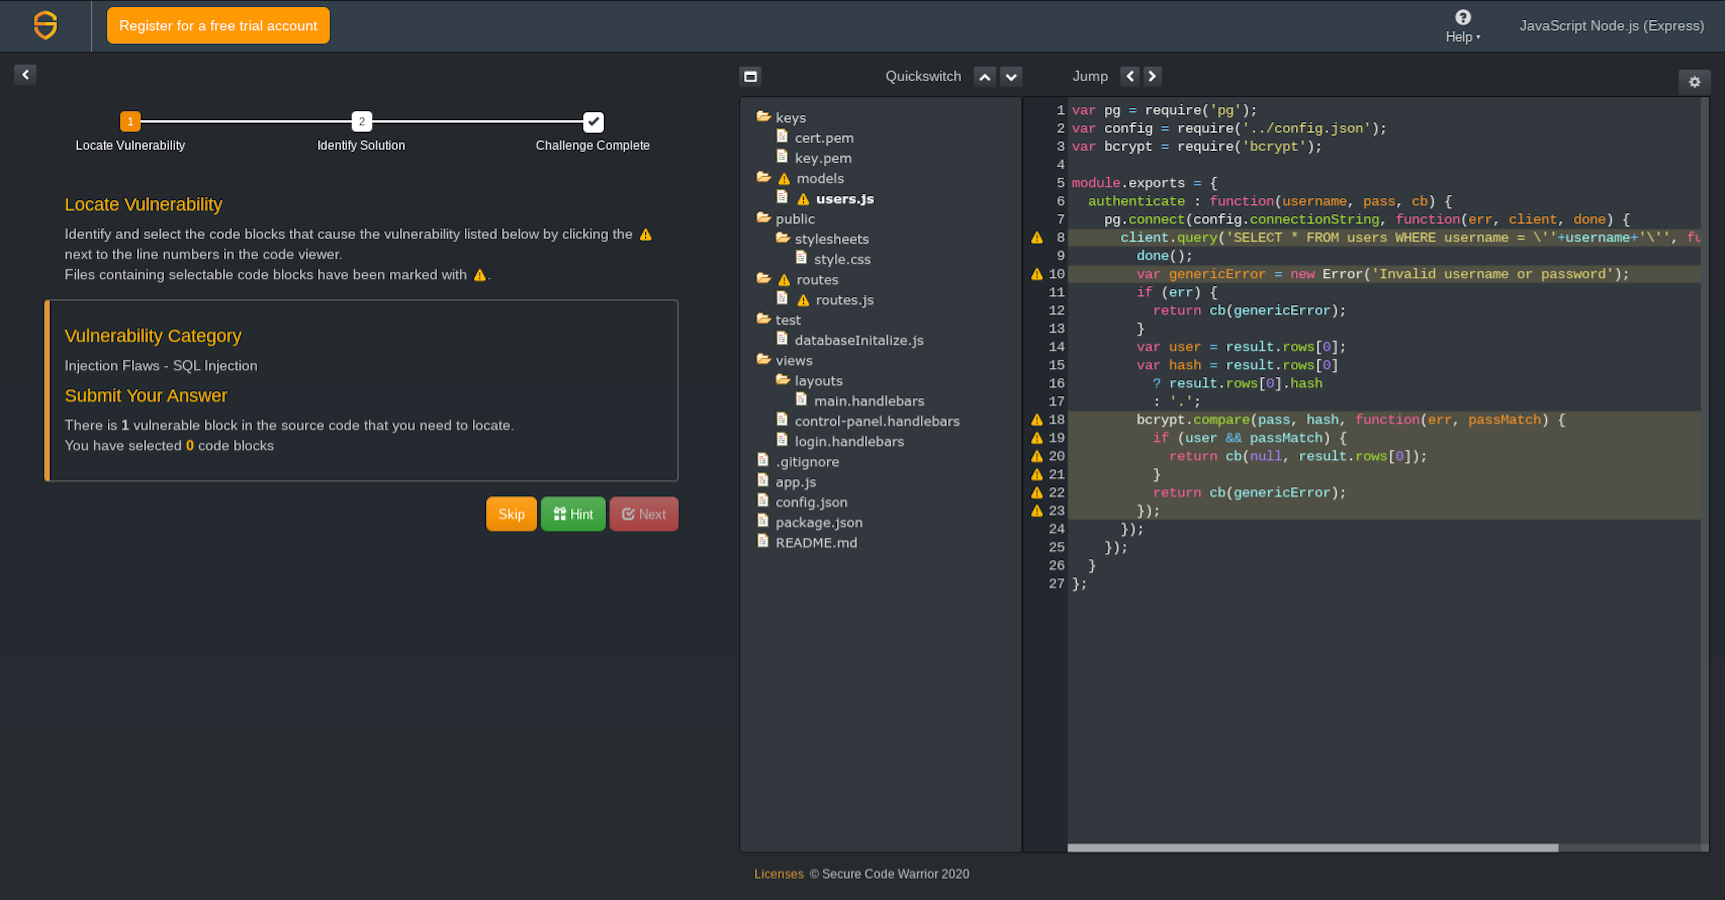Open the Licenses link
1725x900 pixels.
pos(779,874)
